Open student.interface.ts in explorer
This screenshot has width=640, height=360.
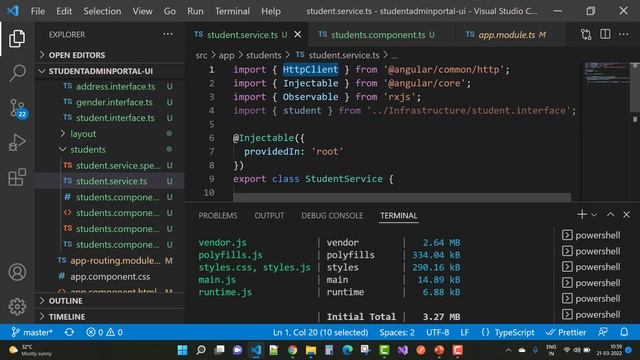116,118
